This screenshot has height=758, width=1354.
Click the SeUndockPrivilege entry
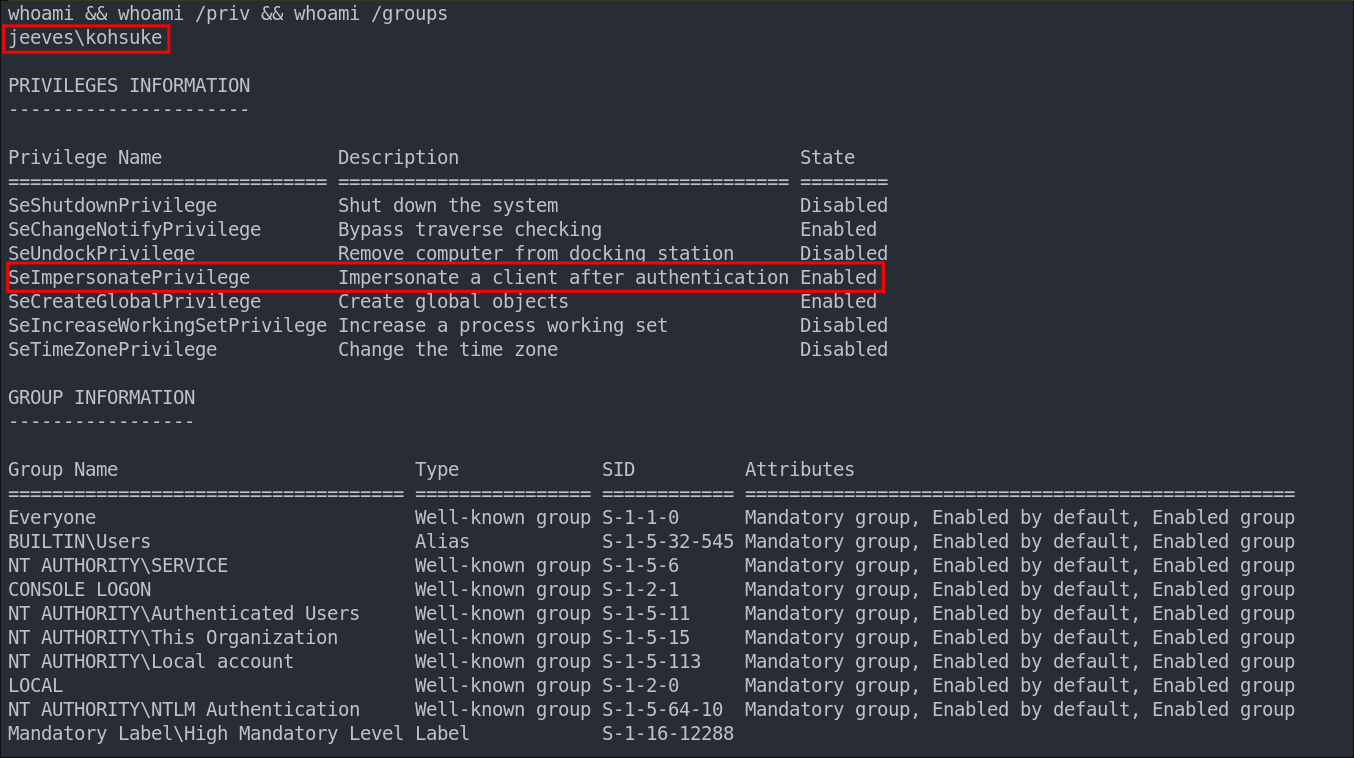pos(102,254)
